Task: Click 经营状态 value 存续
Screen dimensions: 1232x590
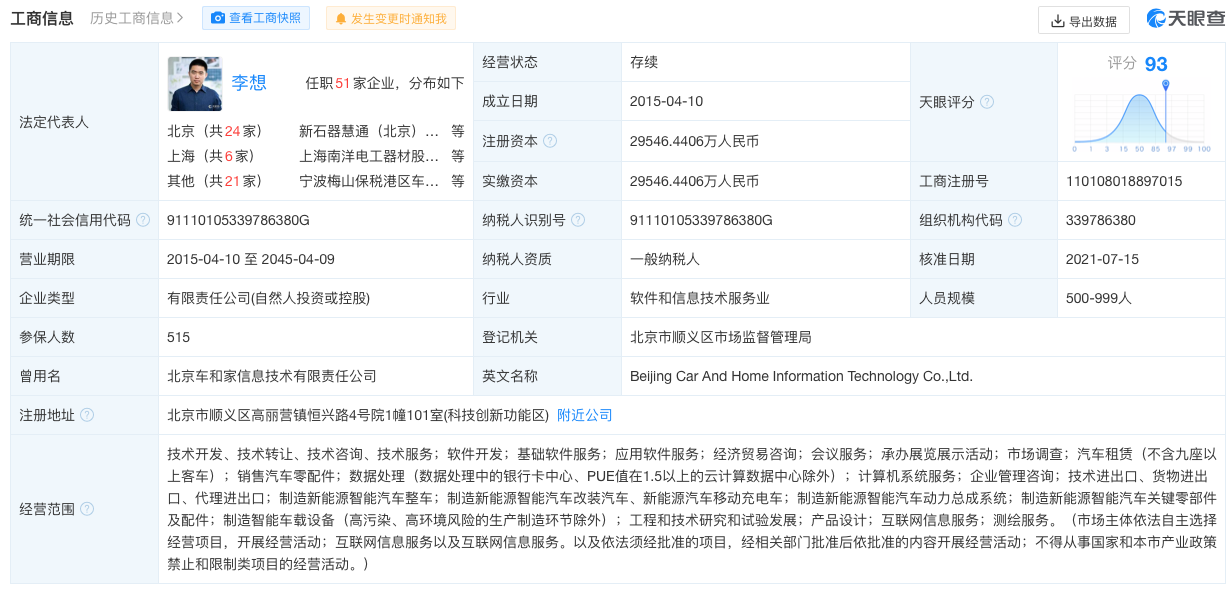Action: [646, 63]
